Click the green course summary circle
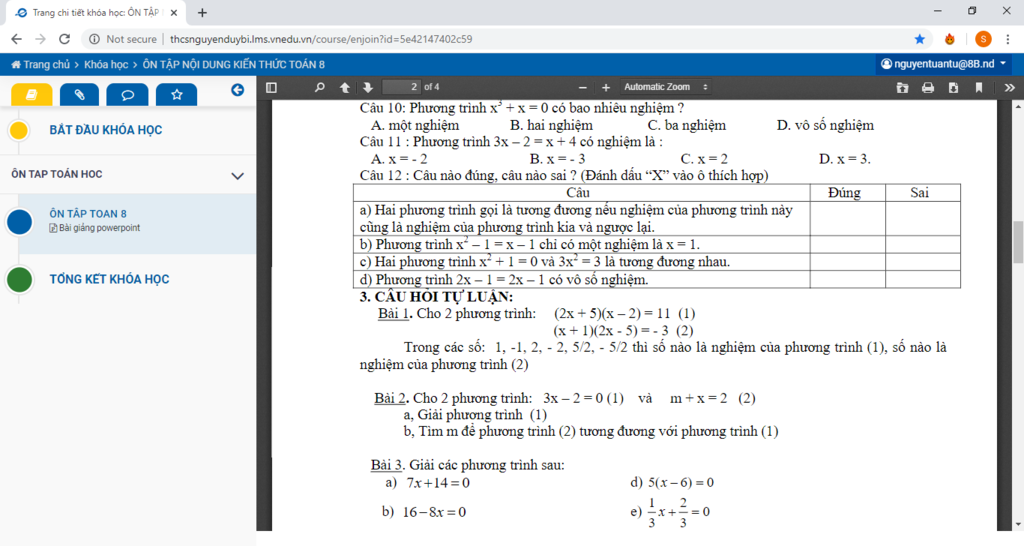 pos(20,280)
